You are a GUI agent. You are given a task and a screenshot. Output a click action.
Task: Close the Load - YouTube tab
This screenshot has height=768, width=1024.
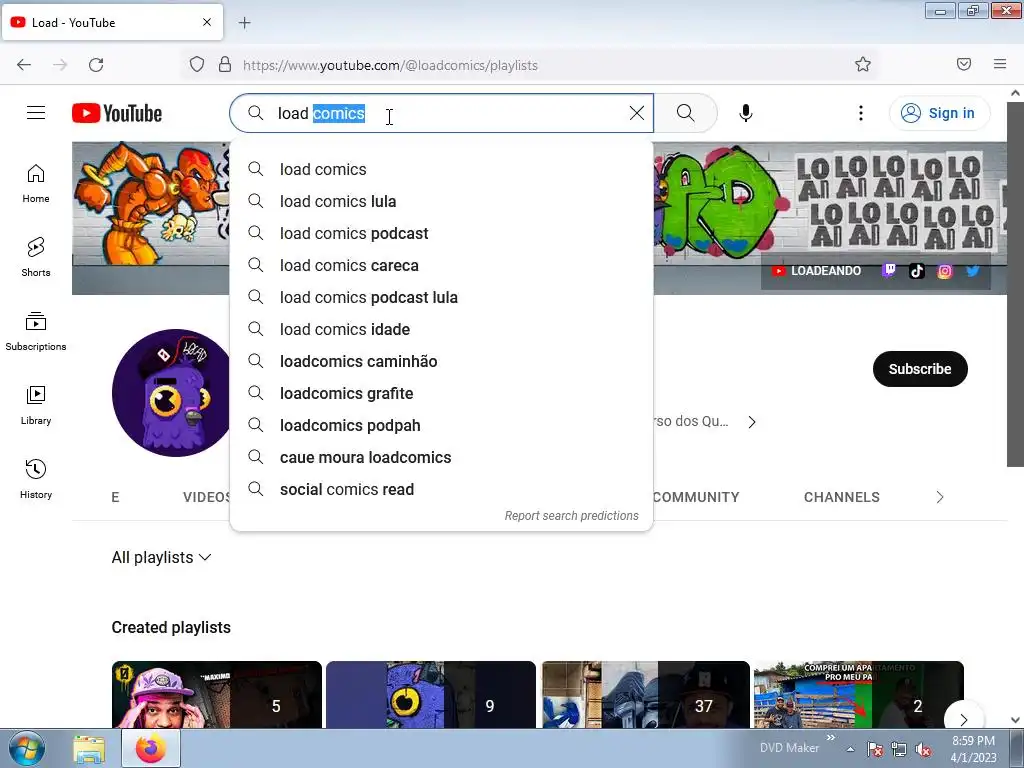point(207,22)
